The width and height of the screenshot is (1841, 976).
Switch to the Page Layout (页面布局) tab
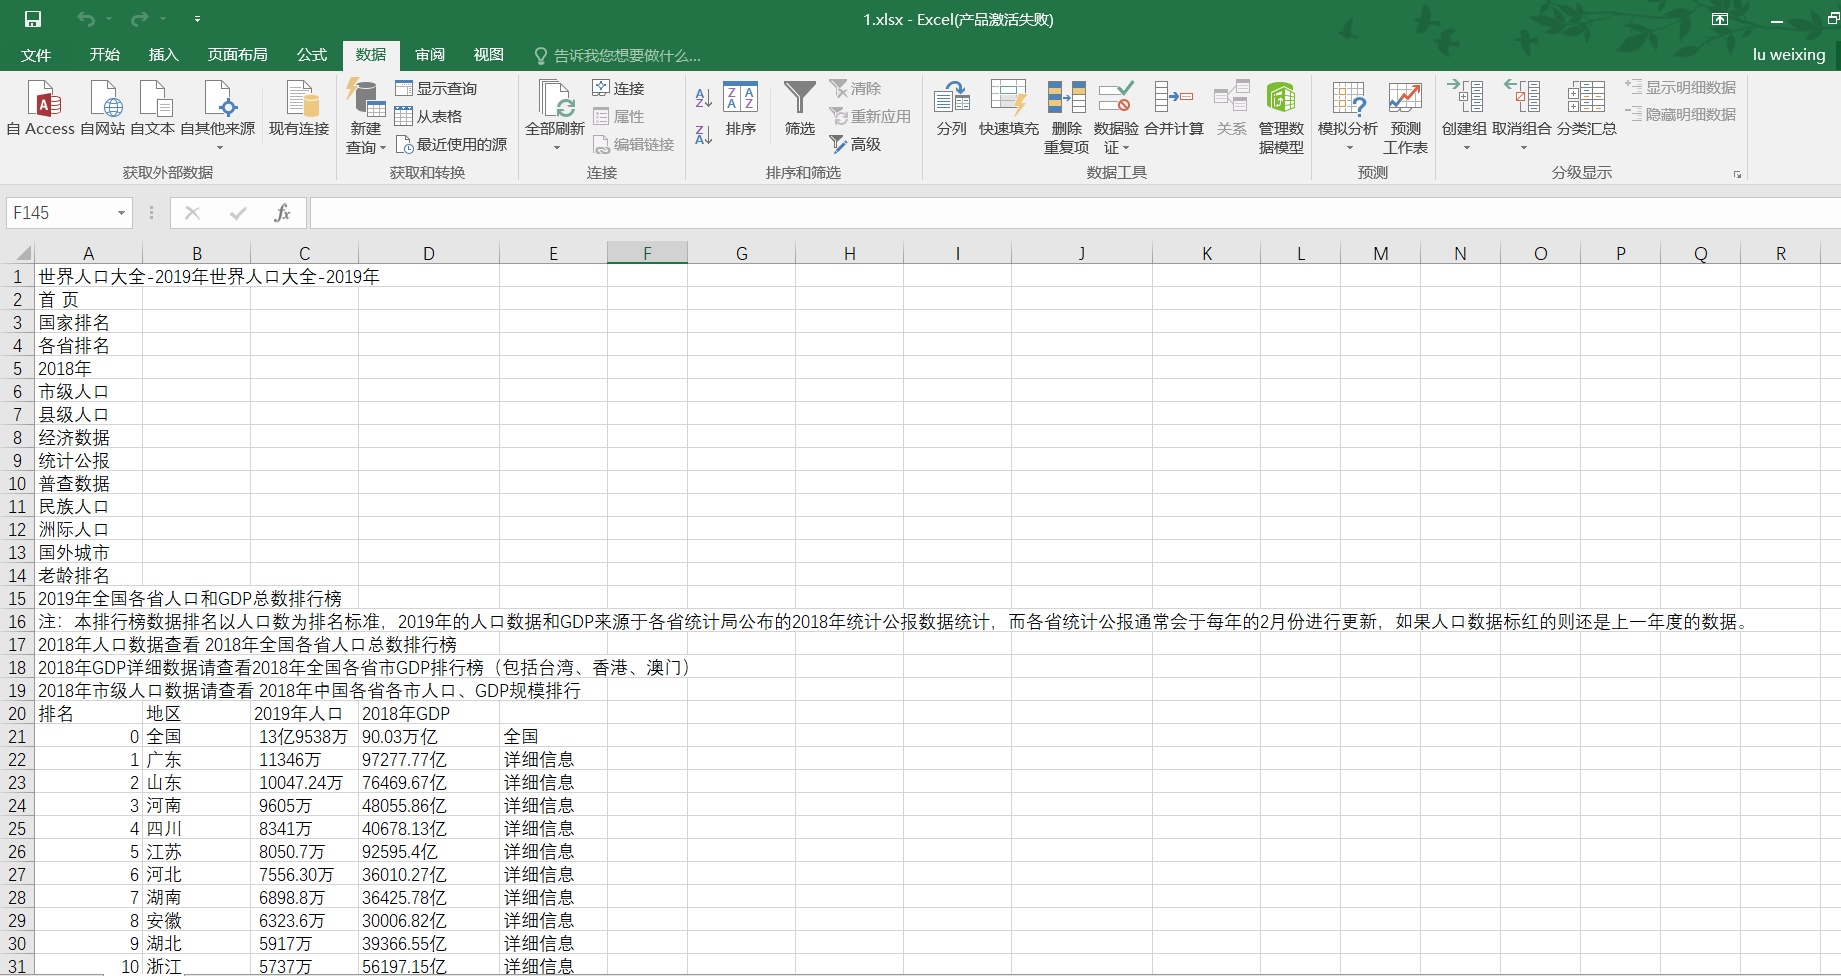coord(238,55)
